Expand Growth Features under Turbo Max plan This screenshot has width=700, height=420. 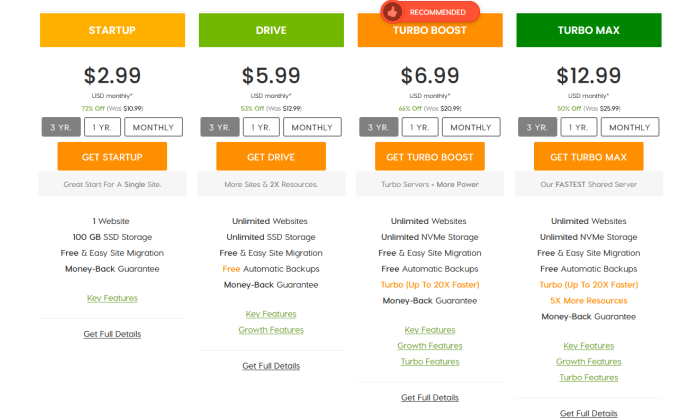point(588,361)
